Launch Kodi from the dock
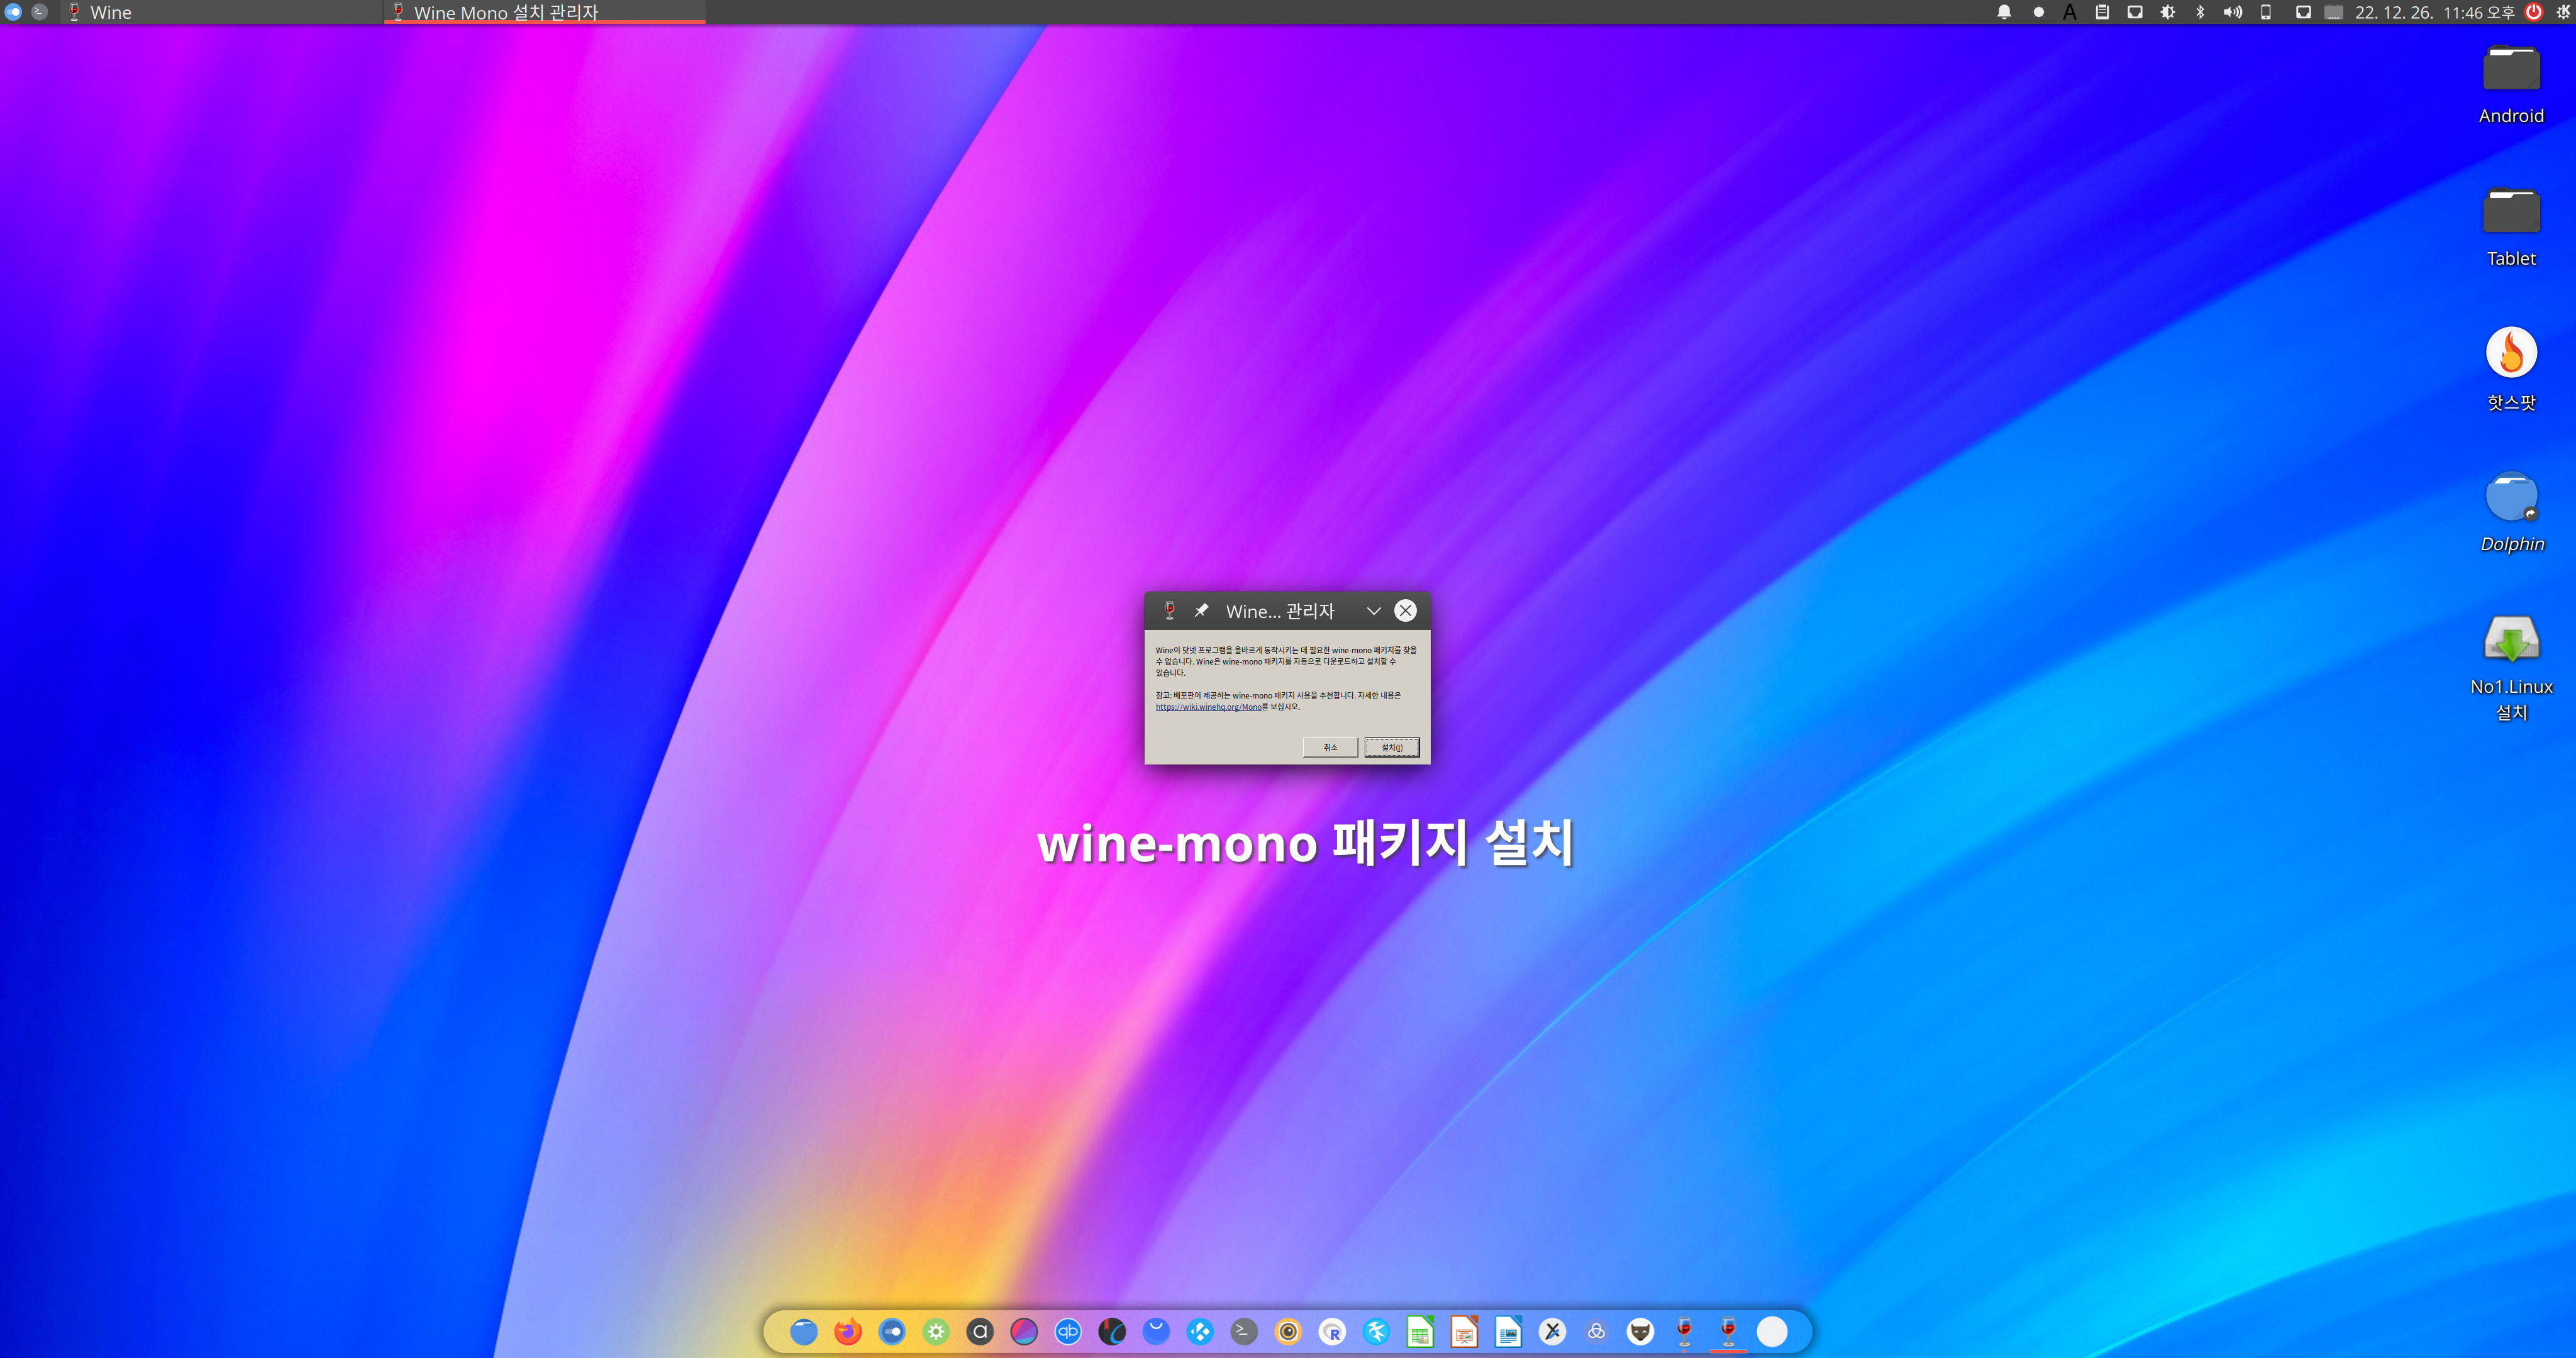The image size is (2576, 1358). coord(1200,1331)
